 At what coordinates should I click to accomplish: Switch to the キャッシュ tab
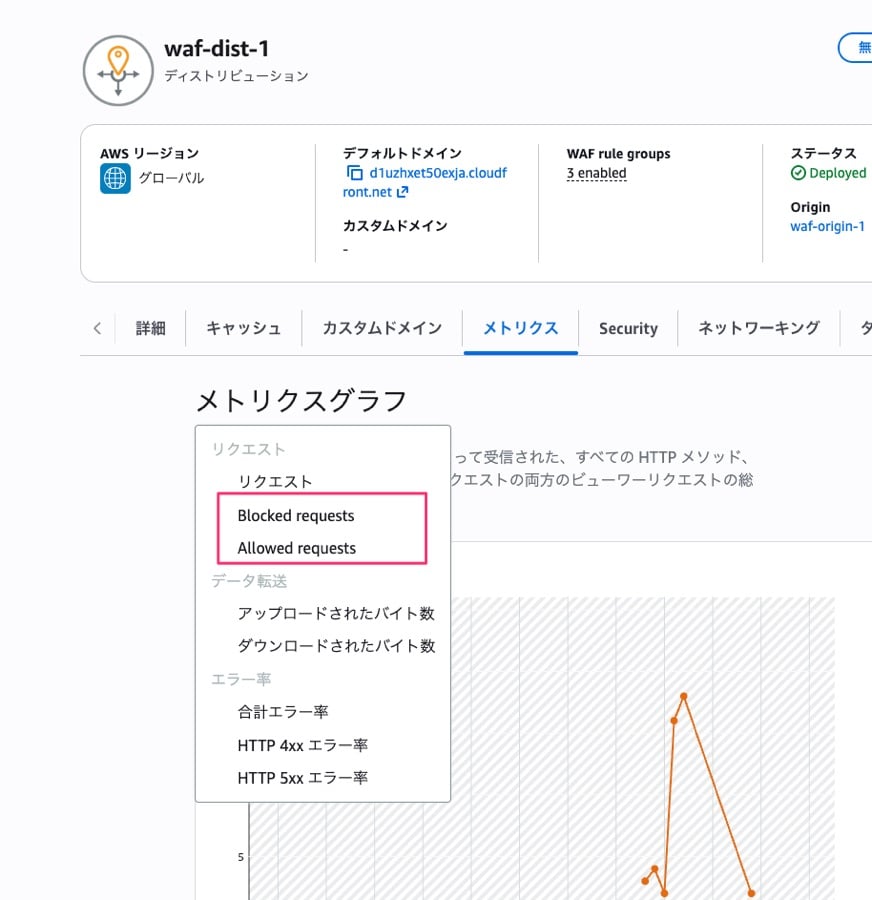243,328
